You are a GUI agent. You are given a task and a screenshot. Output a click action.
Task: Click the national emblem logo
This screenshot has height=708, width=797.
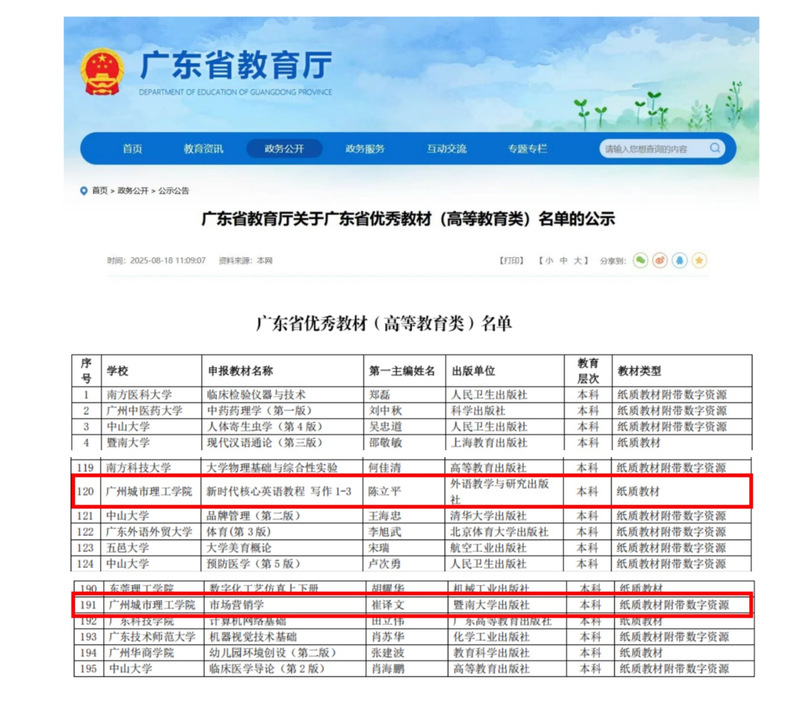[102, 72]
